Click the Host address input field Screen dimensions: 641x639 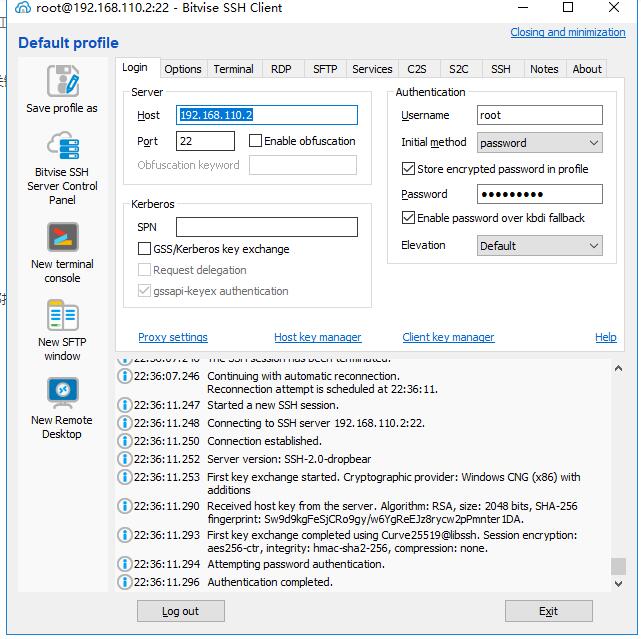click(x=267, y=115)
